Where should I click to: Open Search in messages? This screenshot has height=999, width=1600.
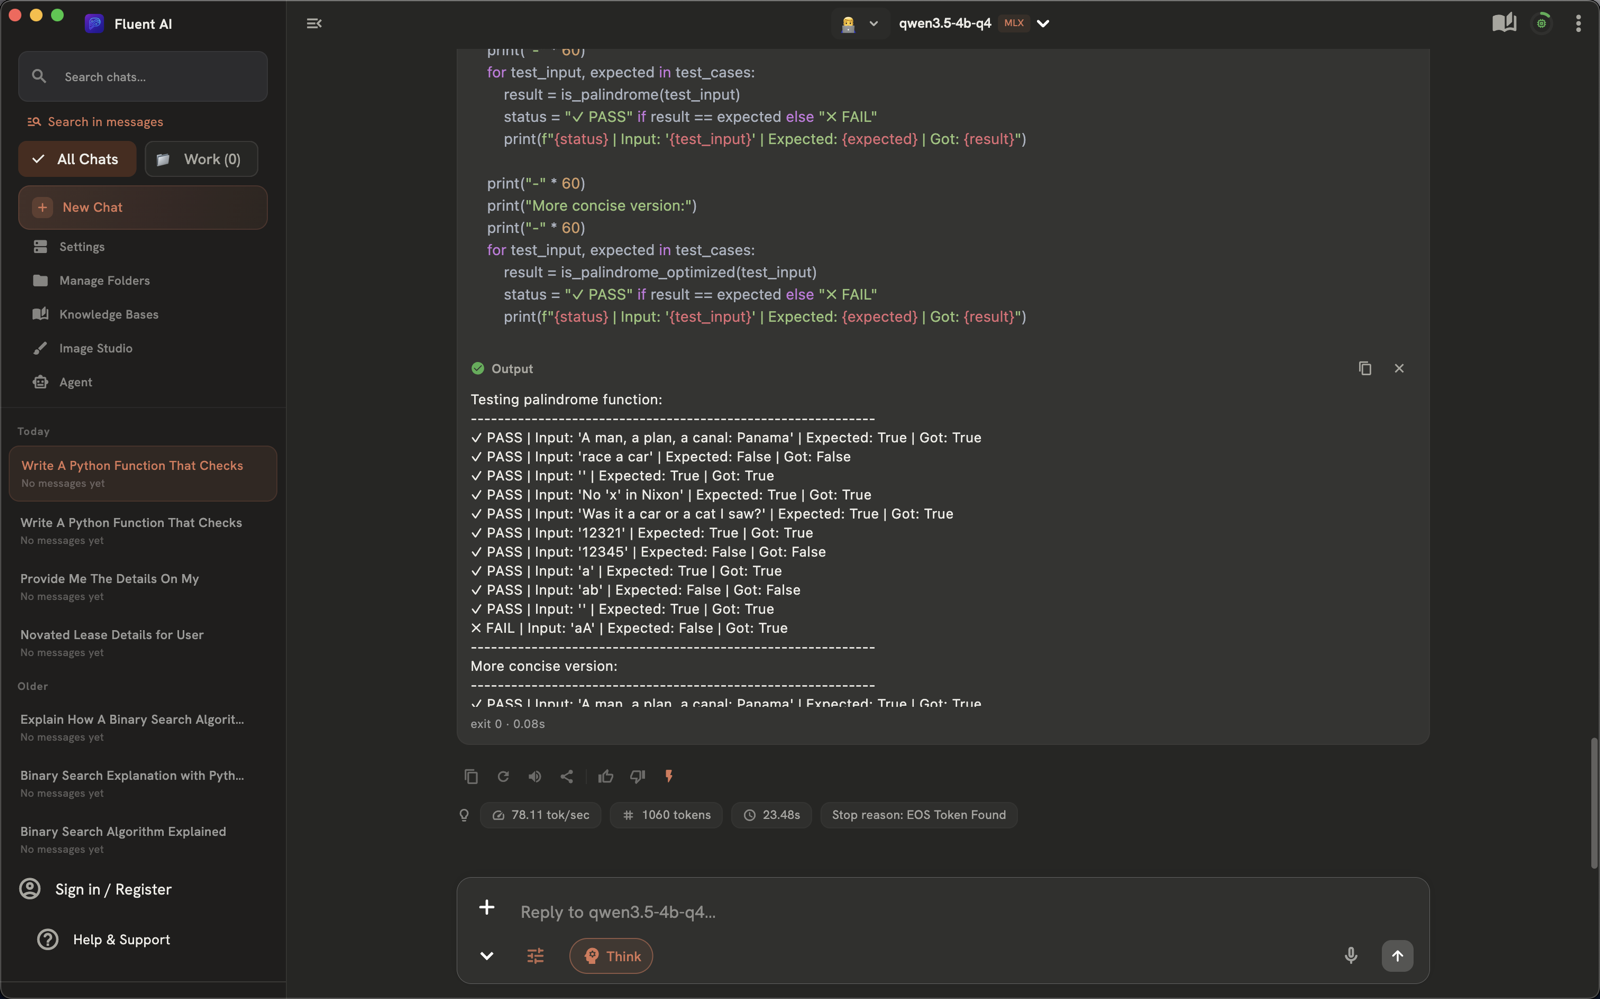[x=95, y=122]
